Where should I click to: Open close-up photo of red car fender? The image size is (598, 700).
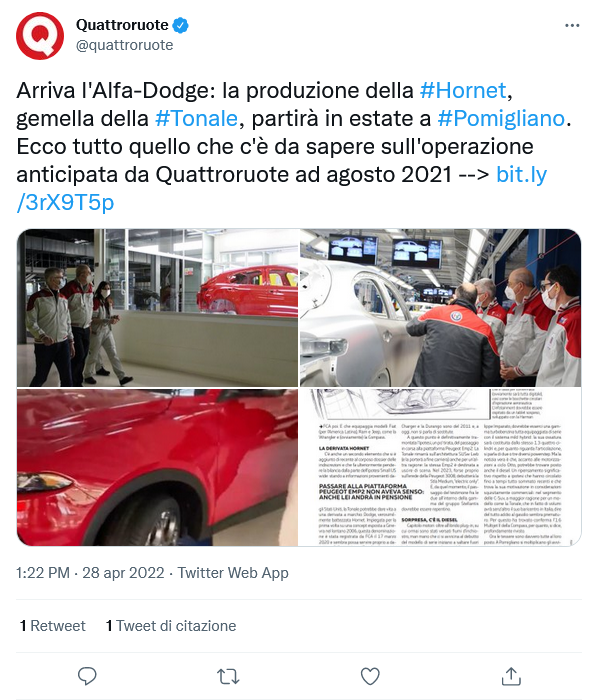pyautogui.click(x=157, y=467)
